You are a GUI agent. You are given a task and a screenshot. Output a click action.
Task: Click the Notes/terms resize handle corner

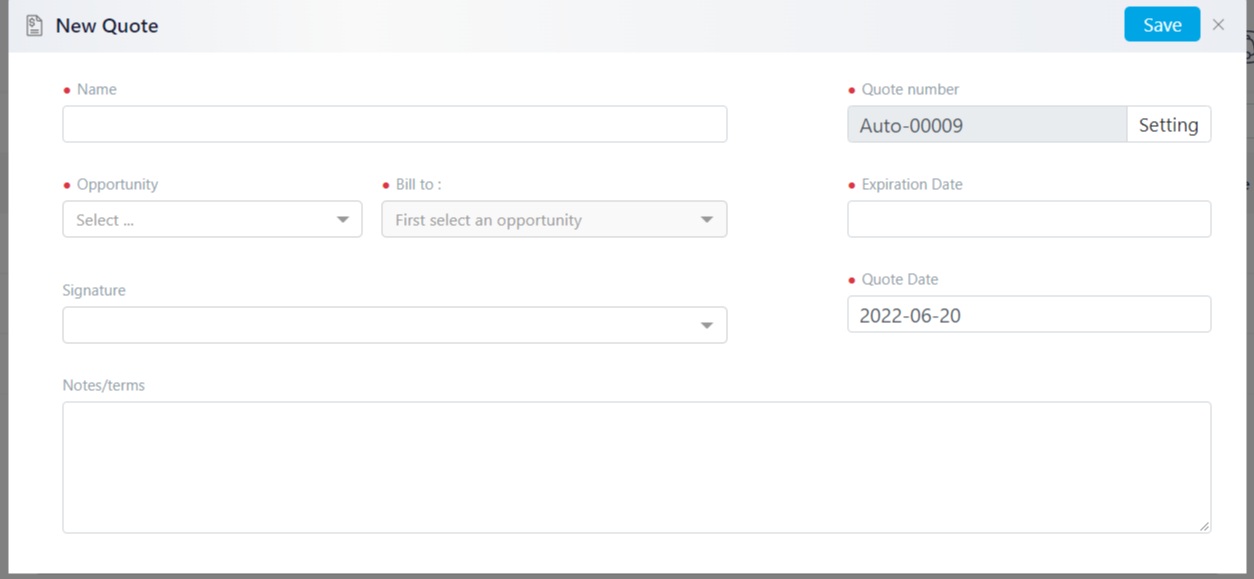click(x=1204, y=526)
